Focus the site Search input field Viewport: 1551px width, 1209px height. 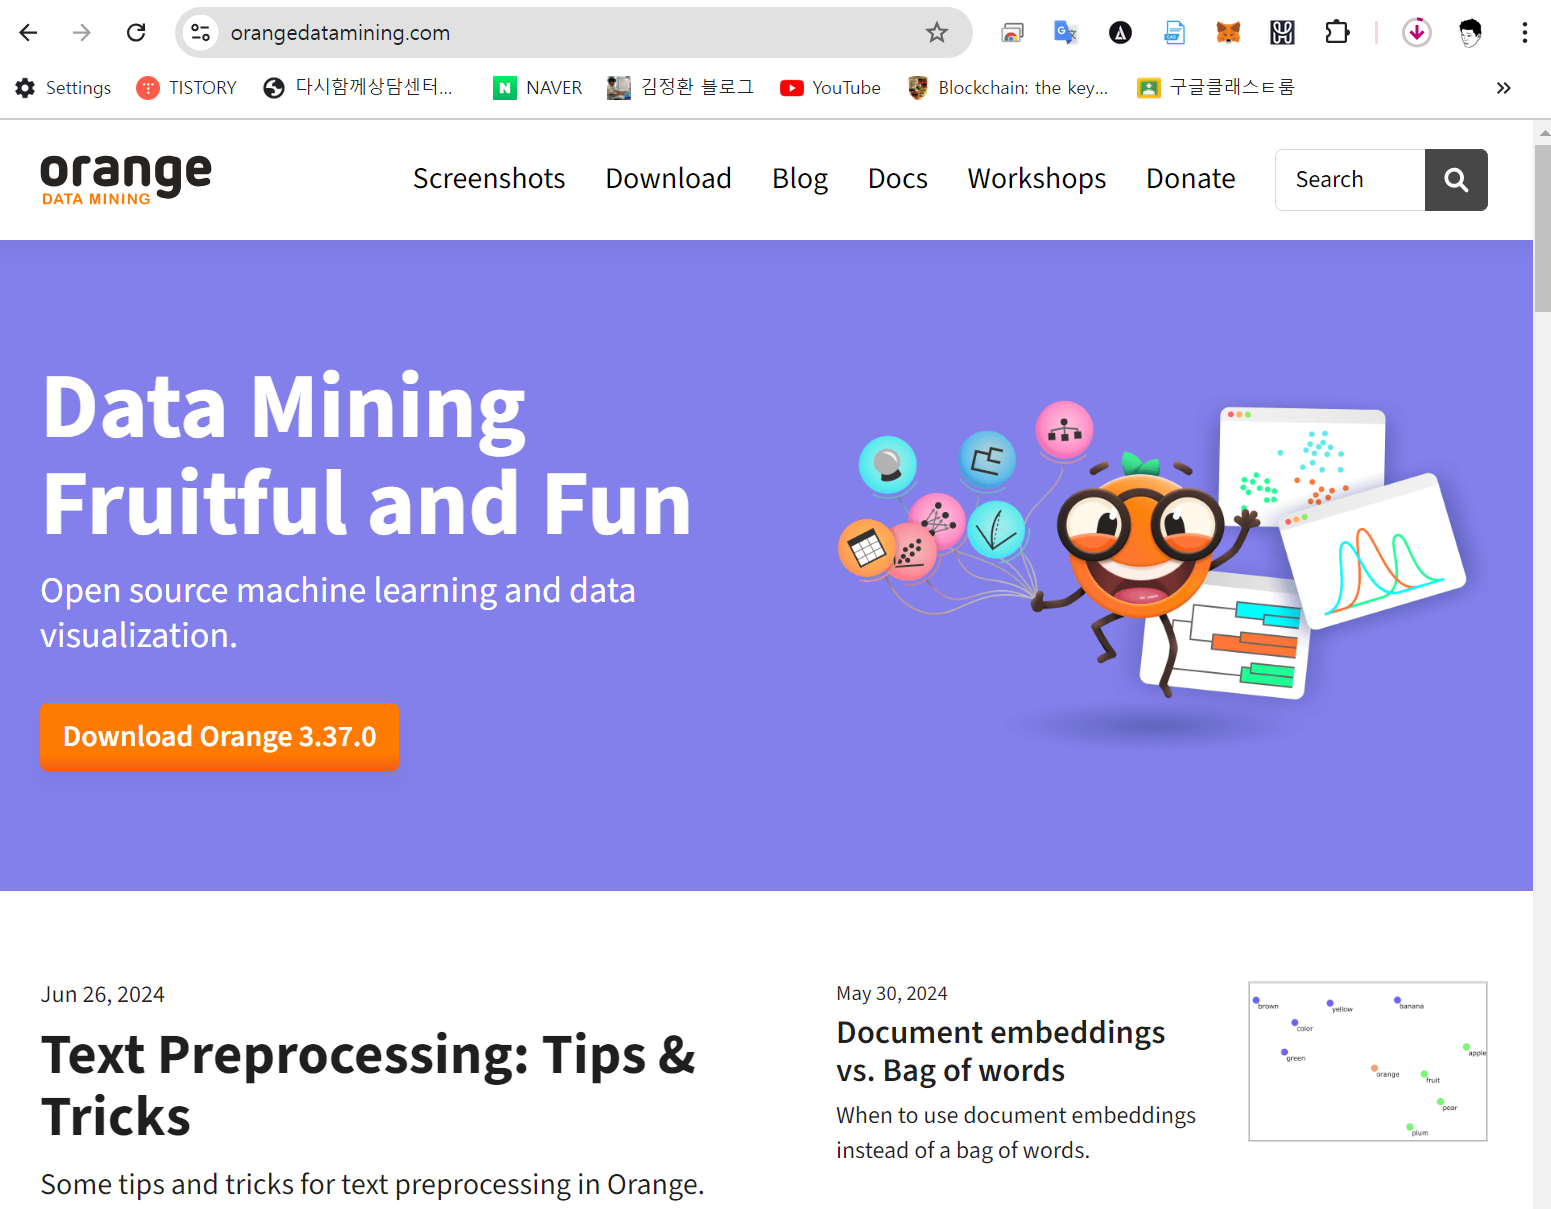[x=1350, y=180]
